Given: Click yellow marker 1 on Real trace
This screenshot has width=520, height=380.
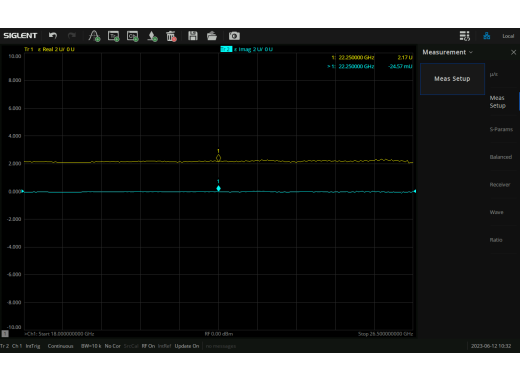Looking at the screenshot, I should tap(218, 158).
